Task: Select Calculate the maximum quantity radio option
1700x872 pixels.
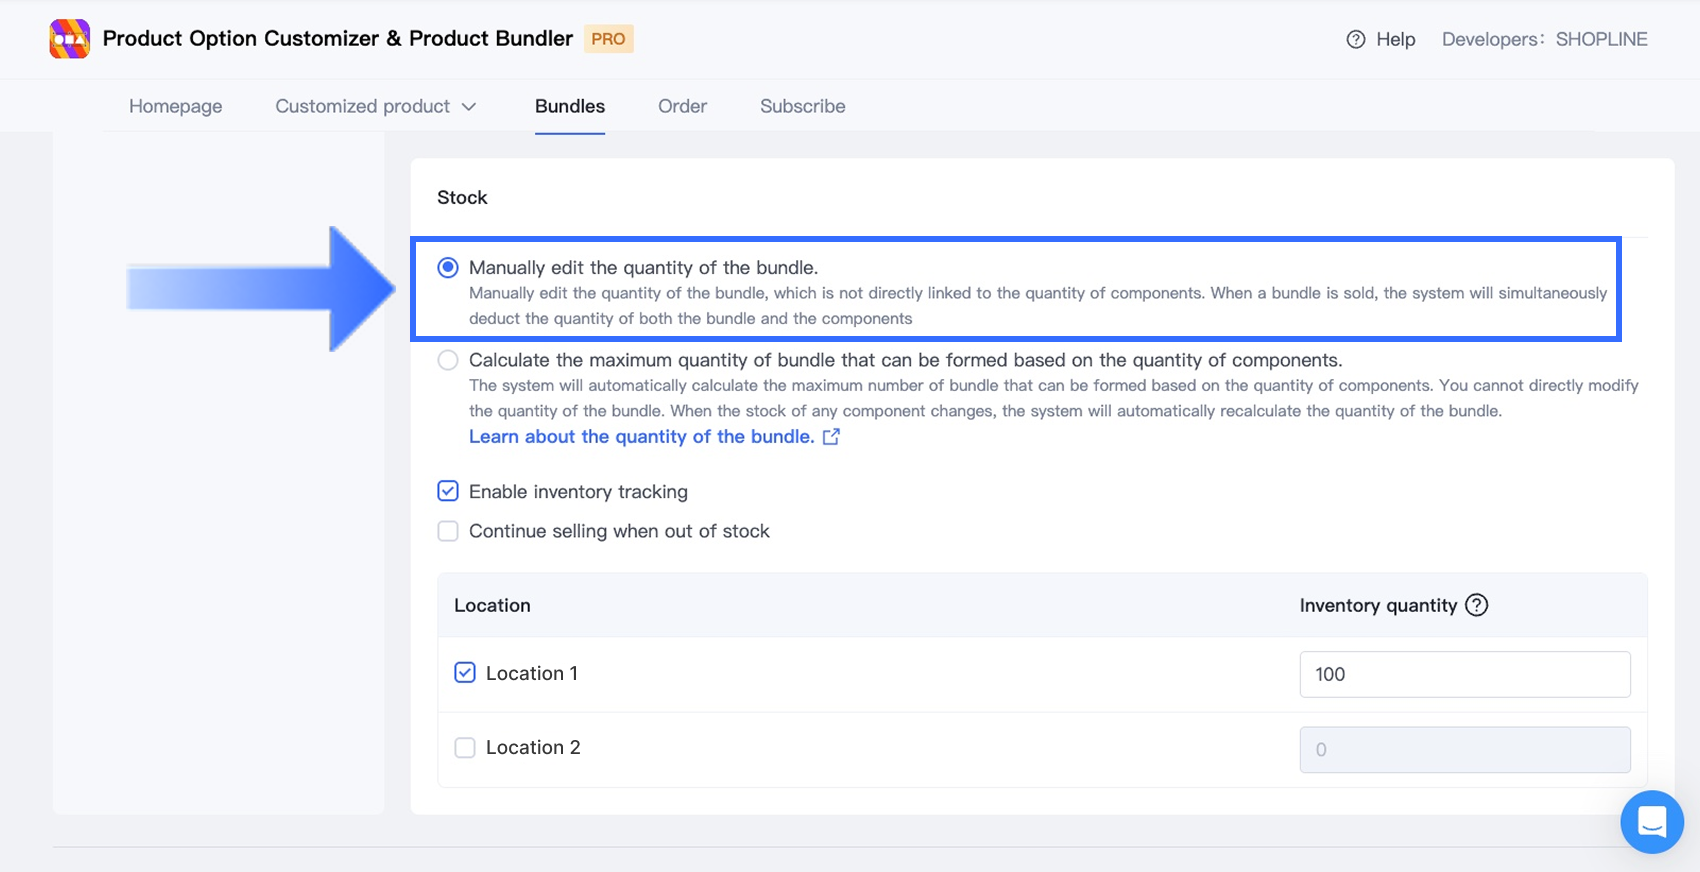Action: (x=448, y=360)
